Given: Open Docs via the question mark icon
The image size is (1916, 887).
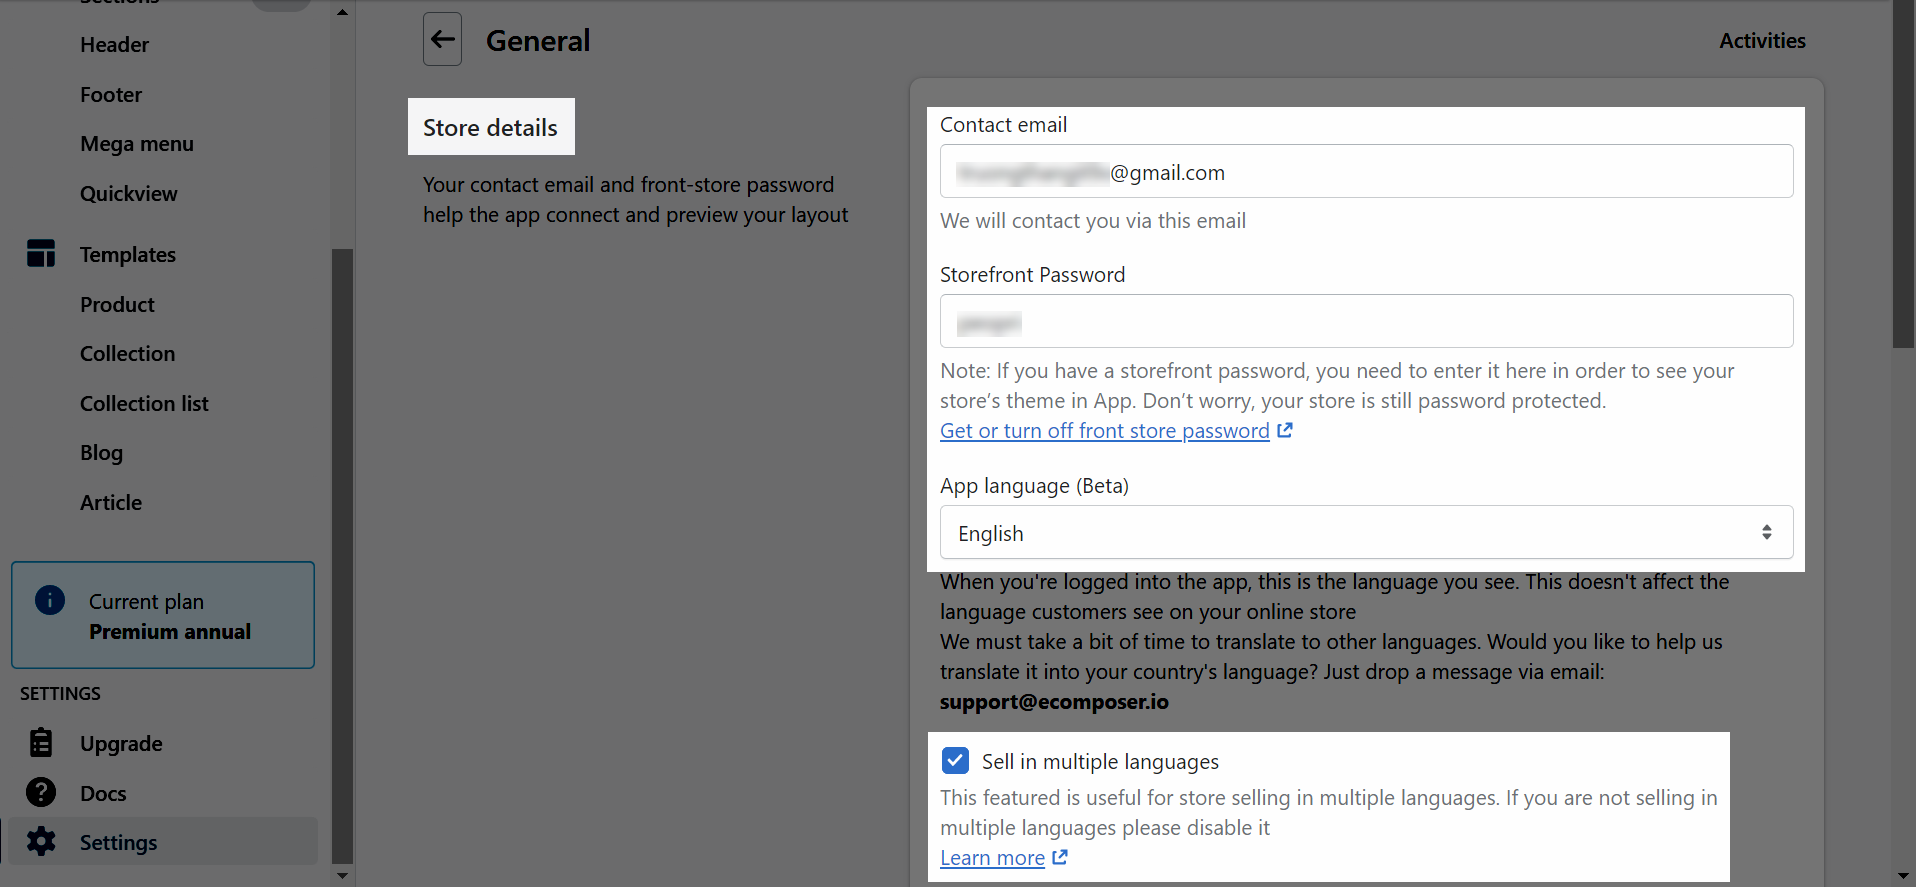Looking at the screenshot, I should click(x=41, y=793).
